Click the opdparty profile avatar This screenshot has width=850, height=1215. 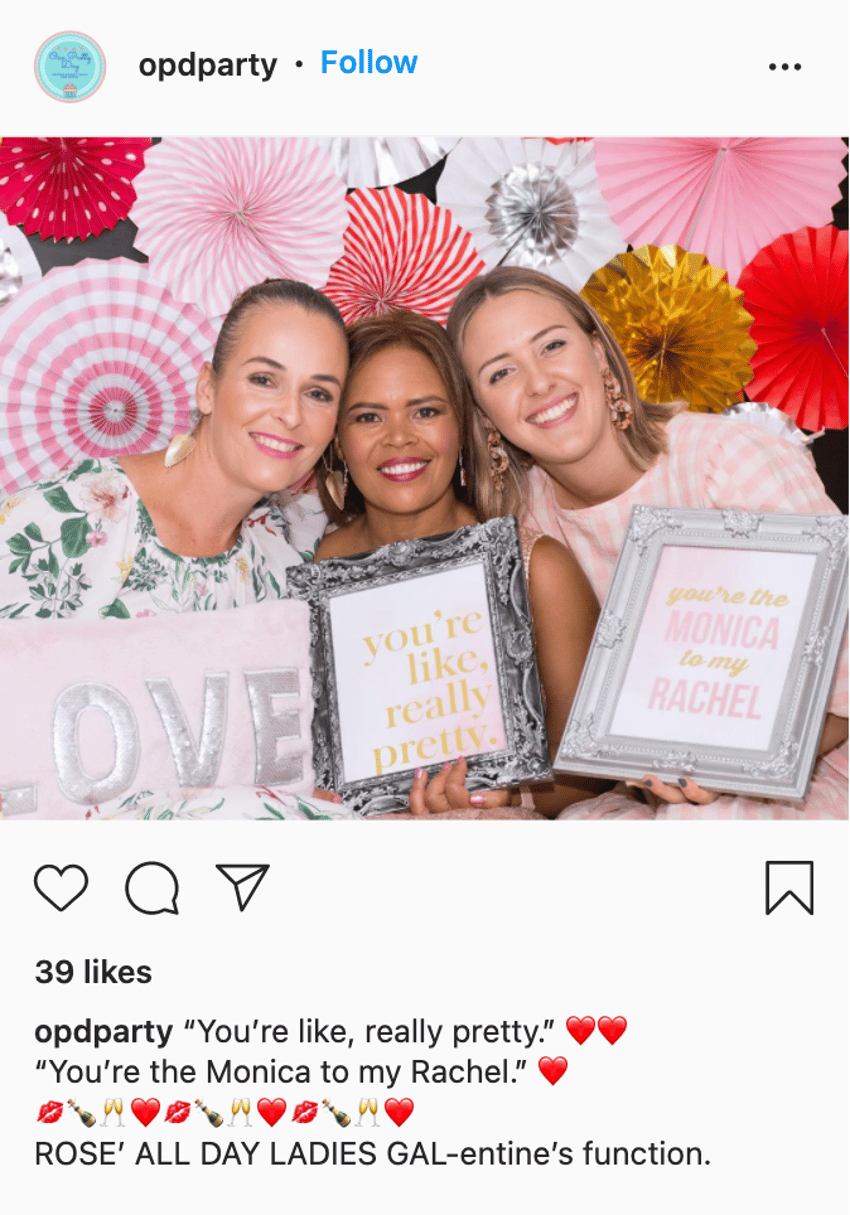point(70,66)
